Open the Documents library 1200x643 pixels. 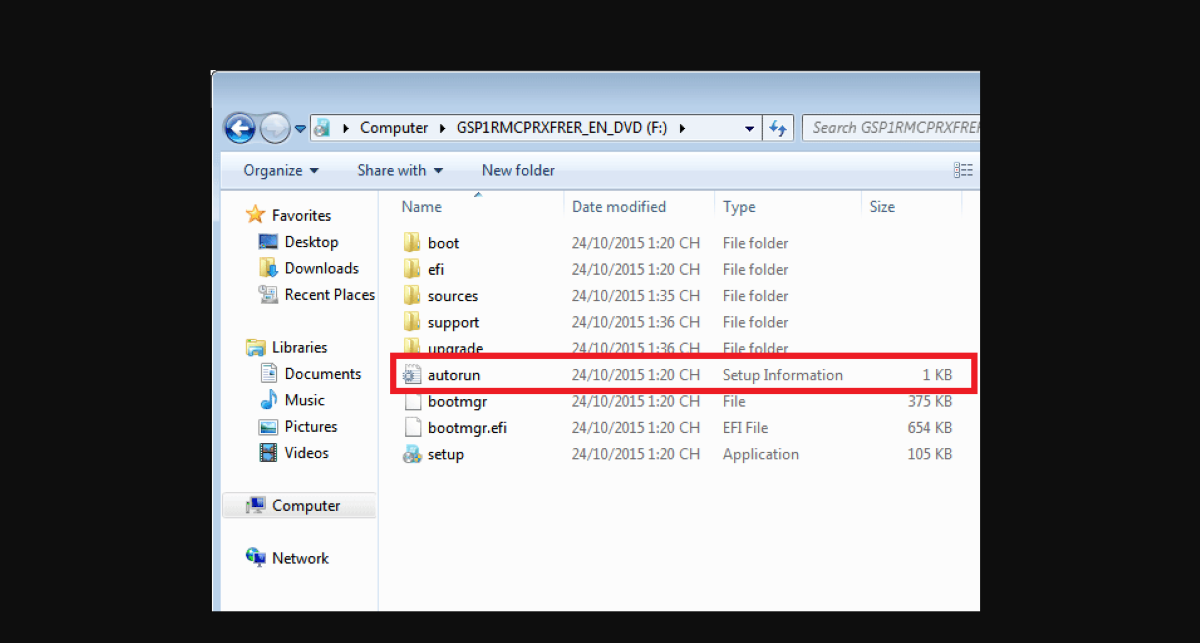(322, 374)
